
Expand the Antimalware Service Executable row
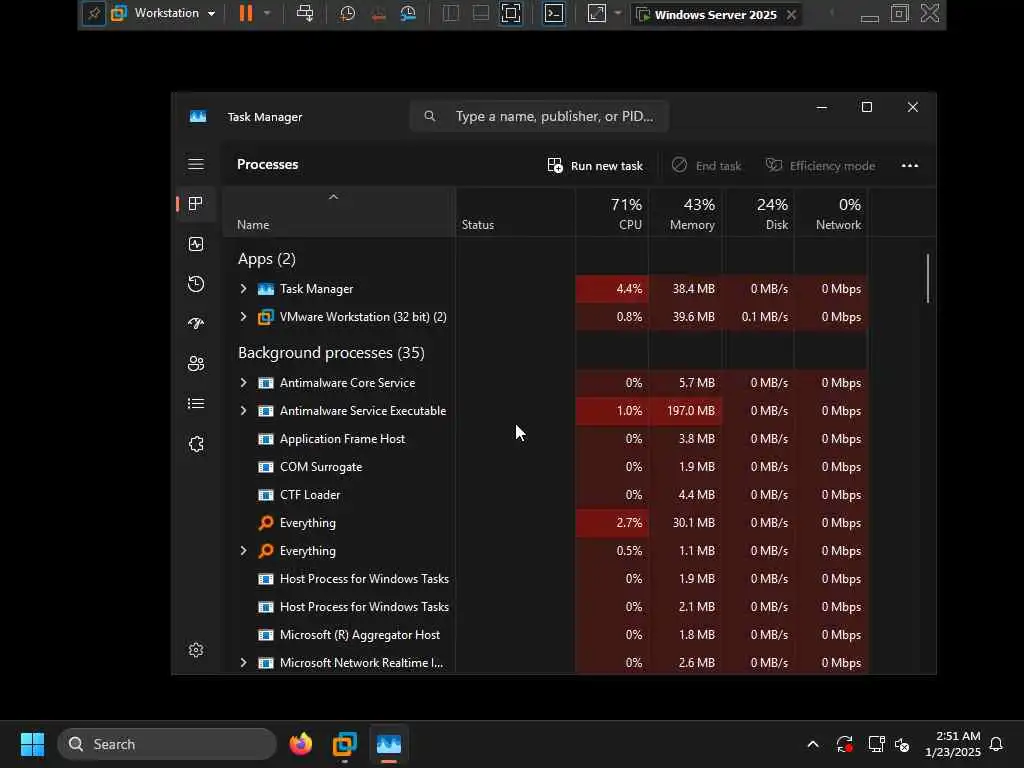[244, 411]
